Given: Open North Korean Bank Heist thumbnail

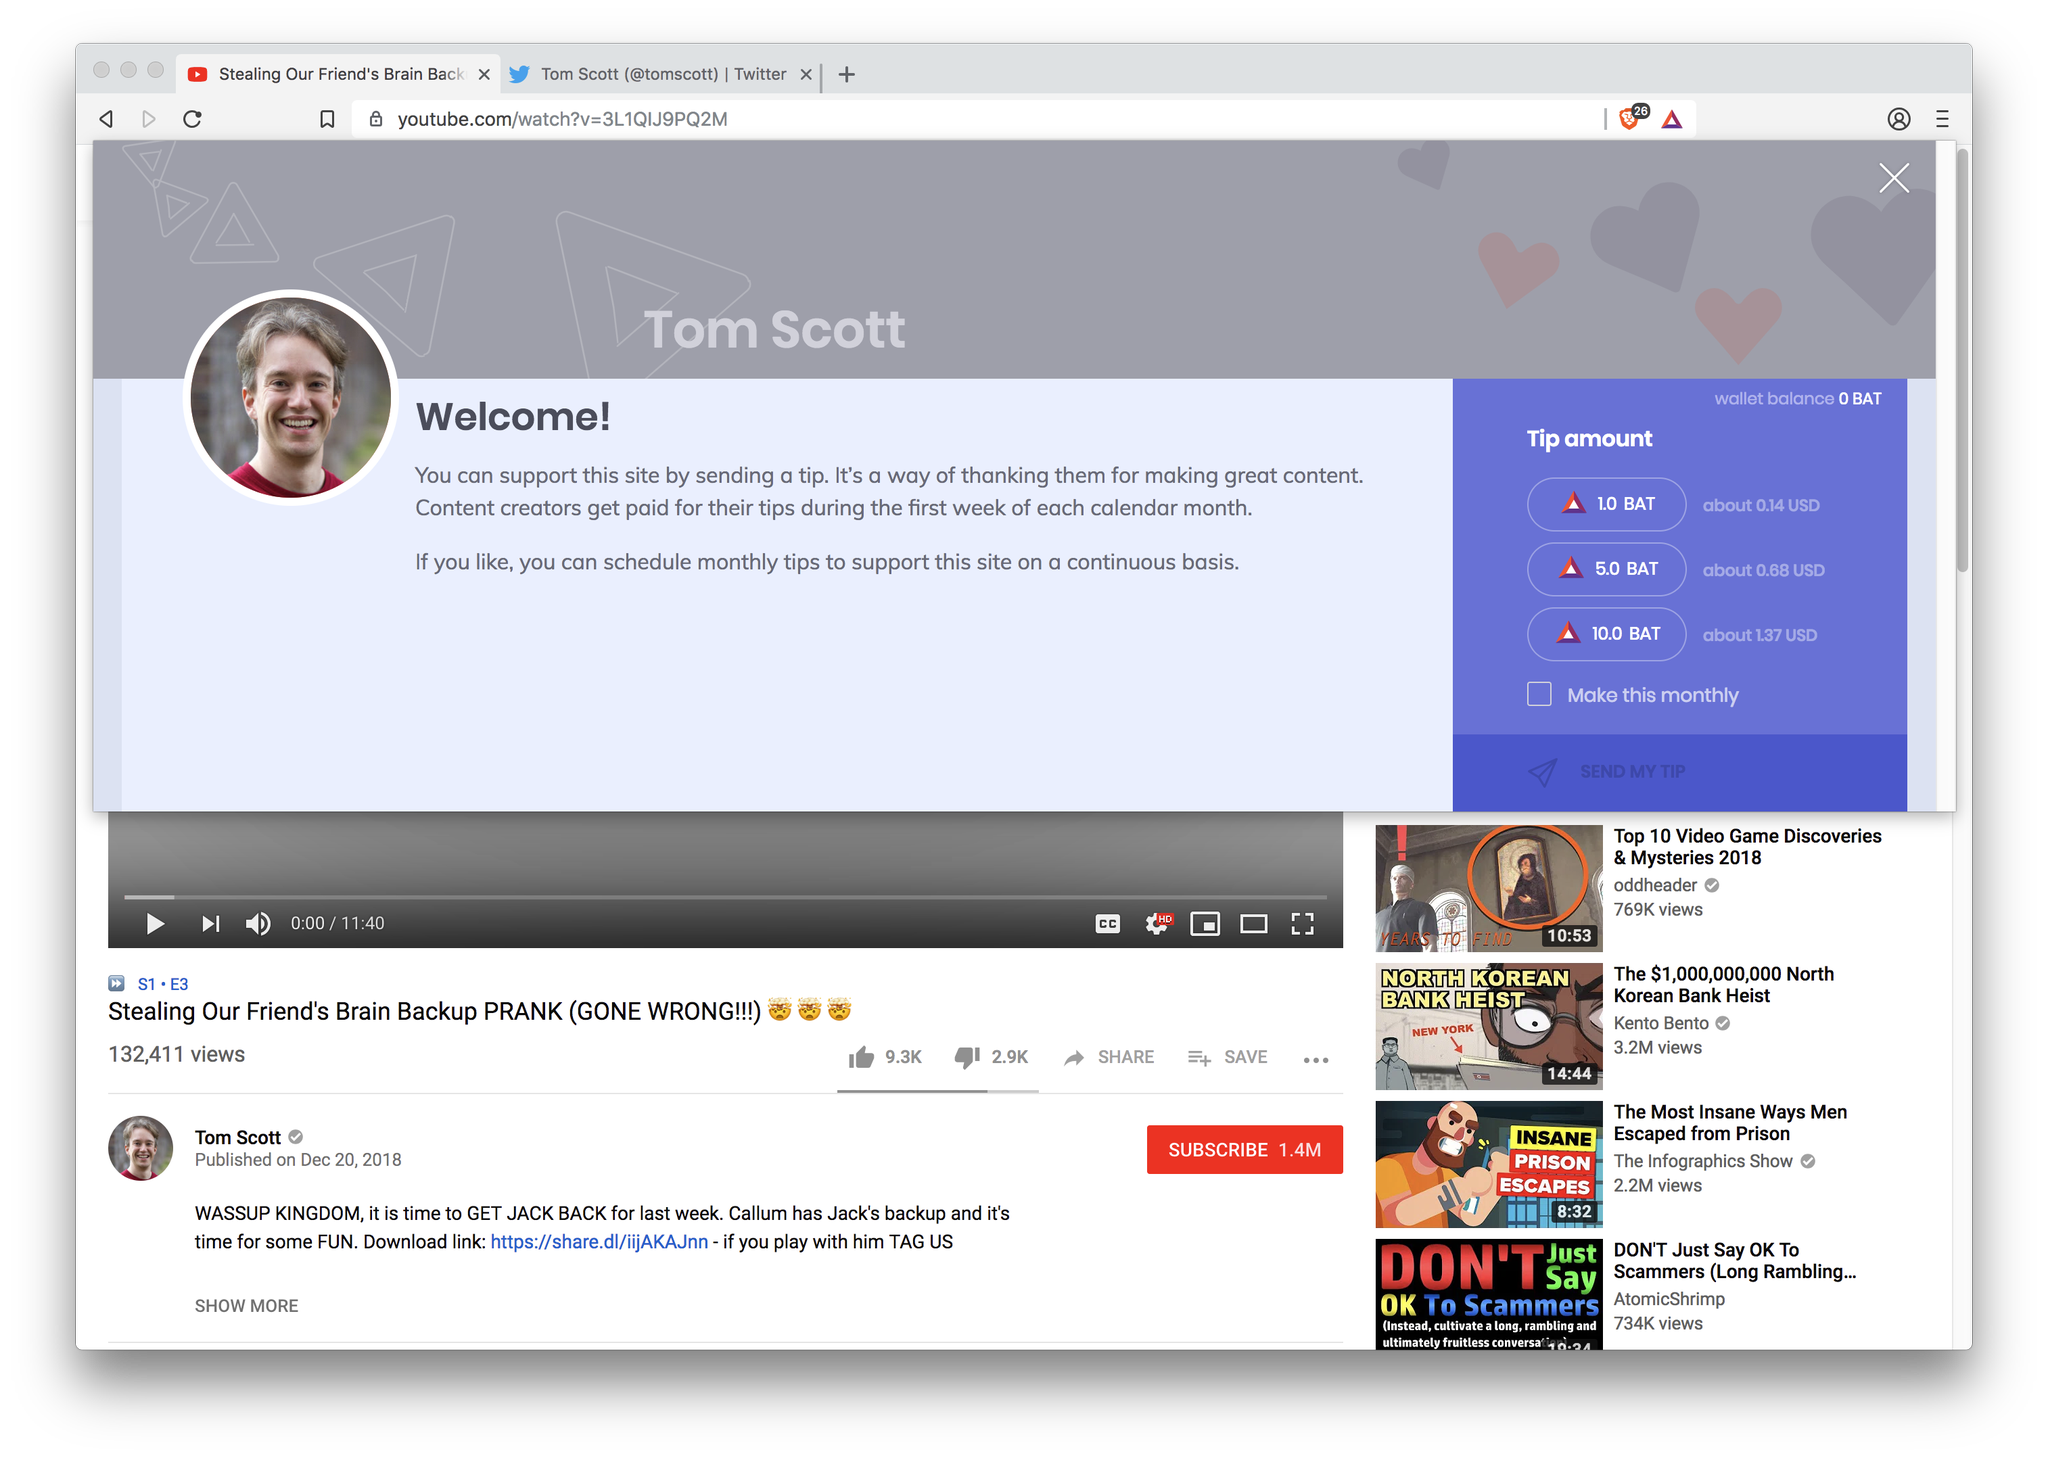Looking at the screenshot, I should tap(1488, 1026).
